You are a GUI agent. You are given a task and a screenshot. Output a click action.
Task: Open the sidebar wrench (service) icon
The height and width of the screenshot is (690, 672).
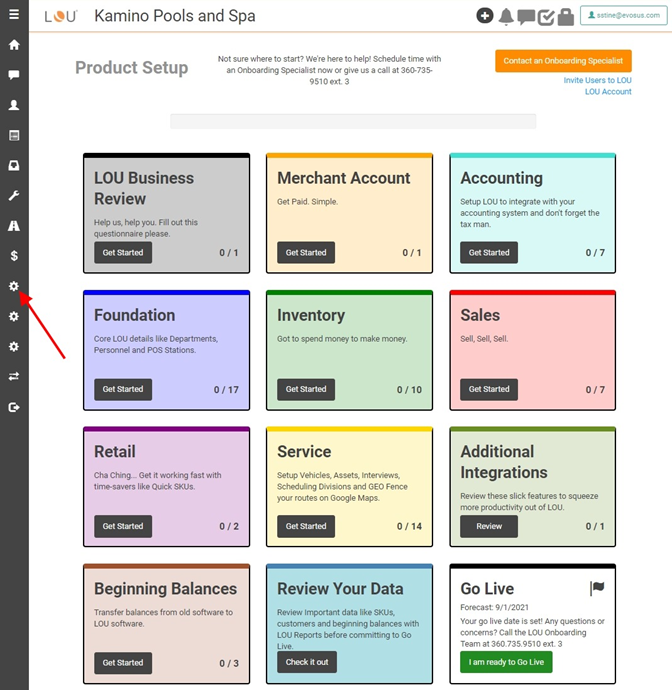tap(14, 195)
